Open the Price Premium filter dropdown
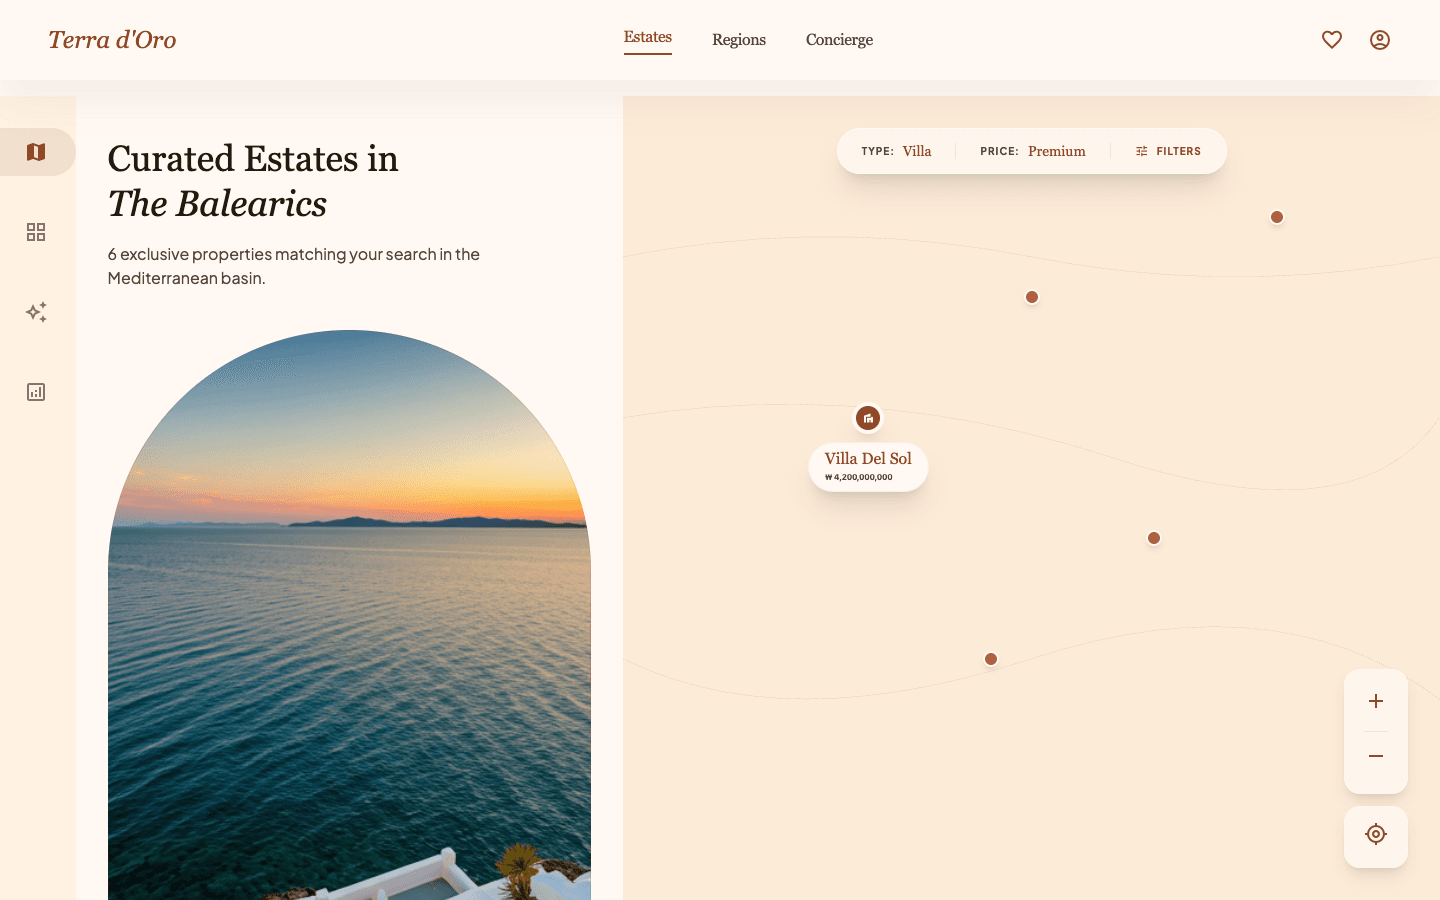Screen dimensions: 1440x900 click(1032, 151)
